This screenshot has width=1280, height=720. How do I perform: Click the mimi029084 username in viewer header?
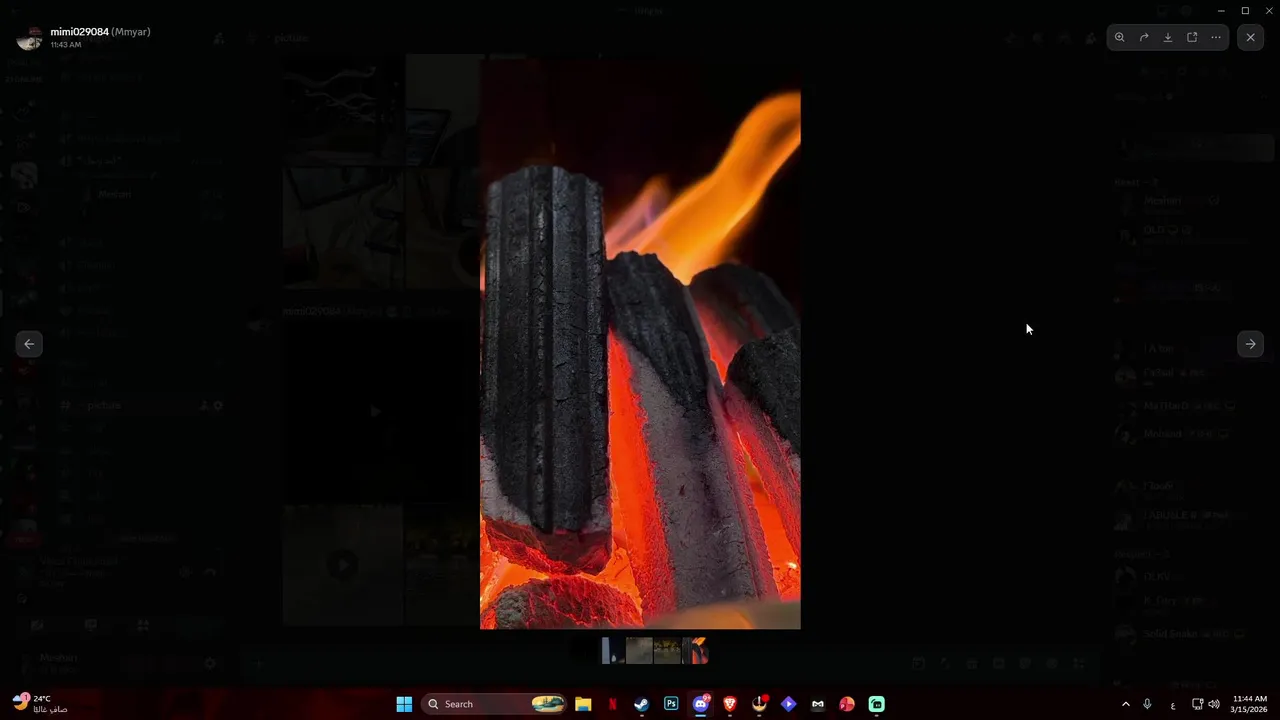click(x=79, y=32)
